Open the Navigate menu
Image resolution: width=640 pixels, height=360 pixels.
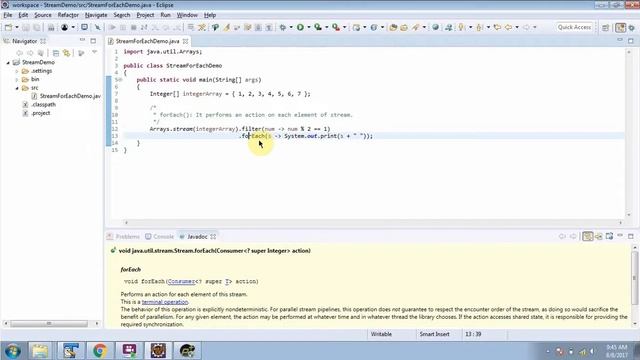click(96, 15)
